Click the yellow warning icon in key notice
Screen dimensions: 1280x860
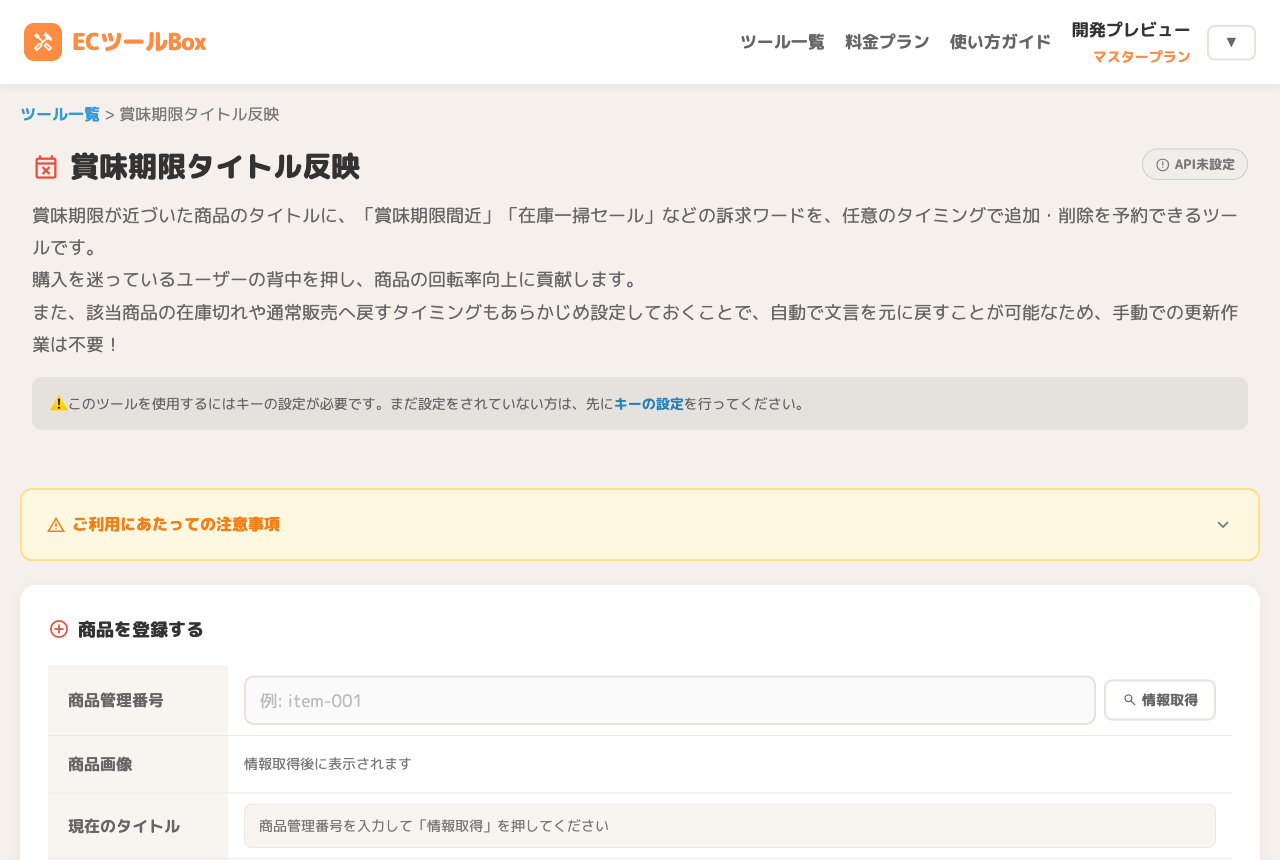point(59,404)
